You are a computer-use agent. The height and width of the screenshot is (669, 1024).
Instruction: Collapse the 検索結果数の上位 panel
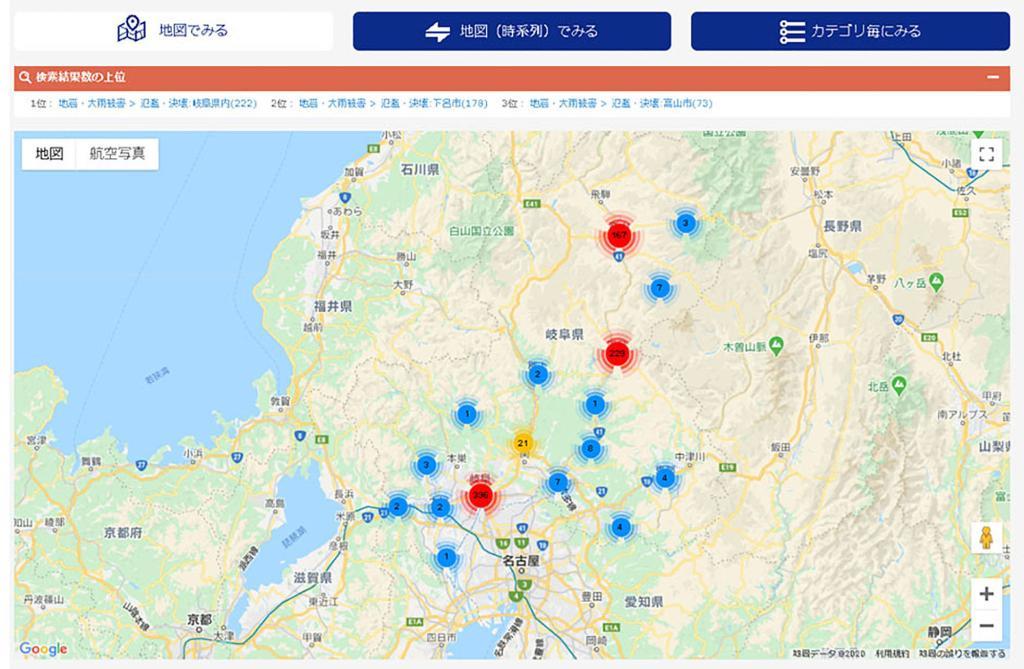pyautogui.click(x=993, y=77)
